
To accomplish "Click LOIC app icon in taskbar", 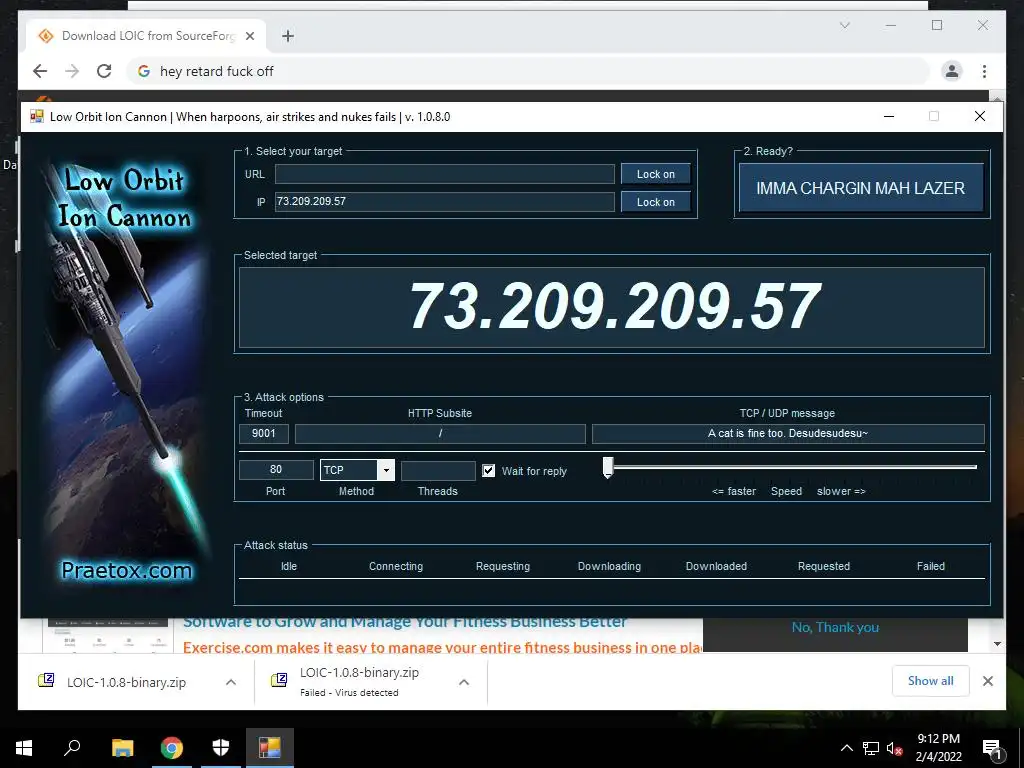I will tap(270, 748).
